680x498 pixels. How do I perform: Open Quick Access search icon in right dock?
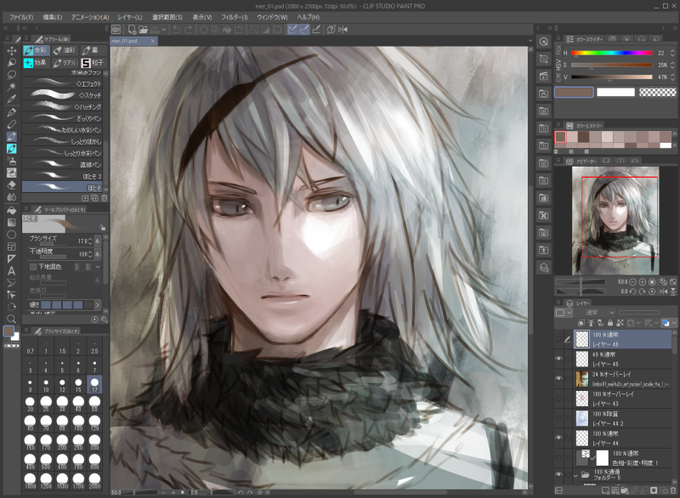point(543,42)
